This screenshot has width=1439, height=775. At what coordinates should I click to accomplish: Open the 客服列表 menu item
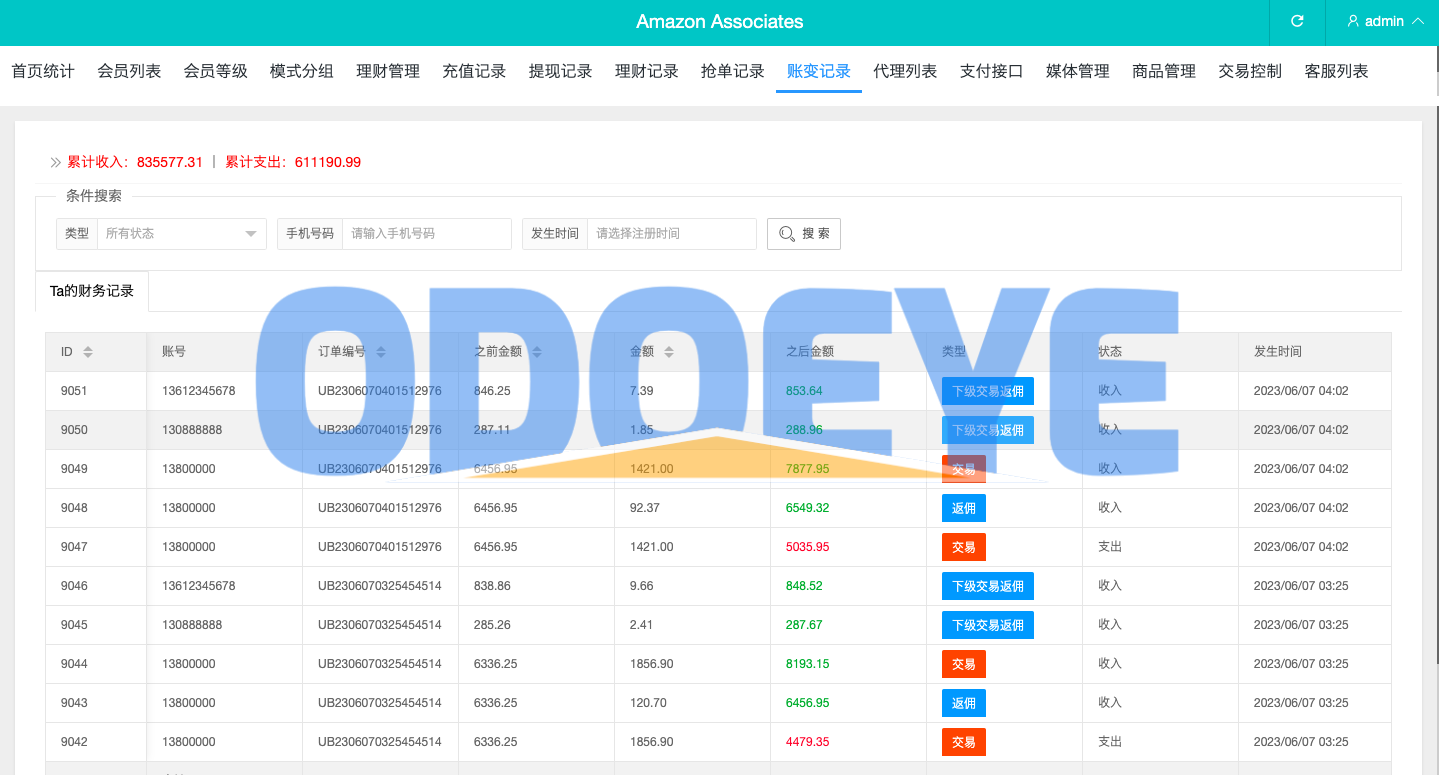coord(1336,71)
